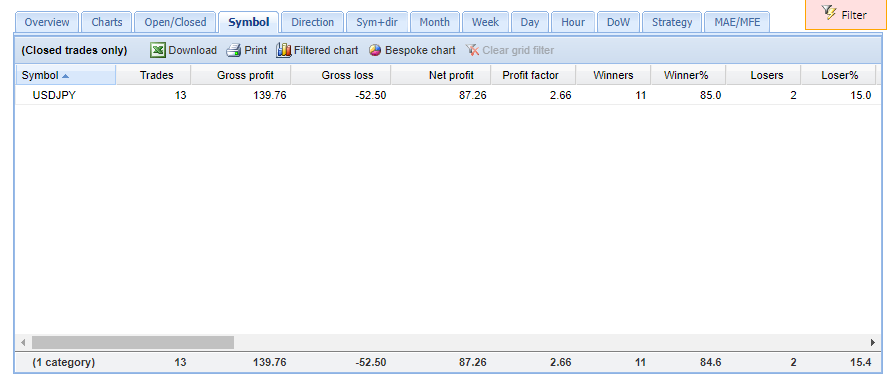The height and width of the screenshot is (379, 893).
Task: Click the Bespoke chart label
Action: (x=420, y=50)
